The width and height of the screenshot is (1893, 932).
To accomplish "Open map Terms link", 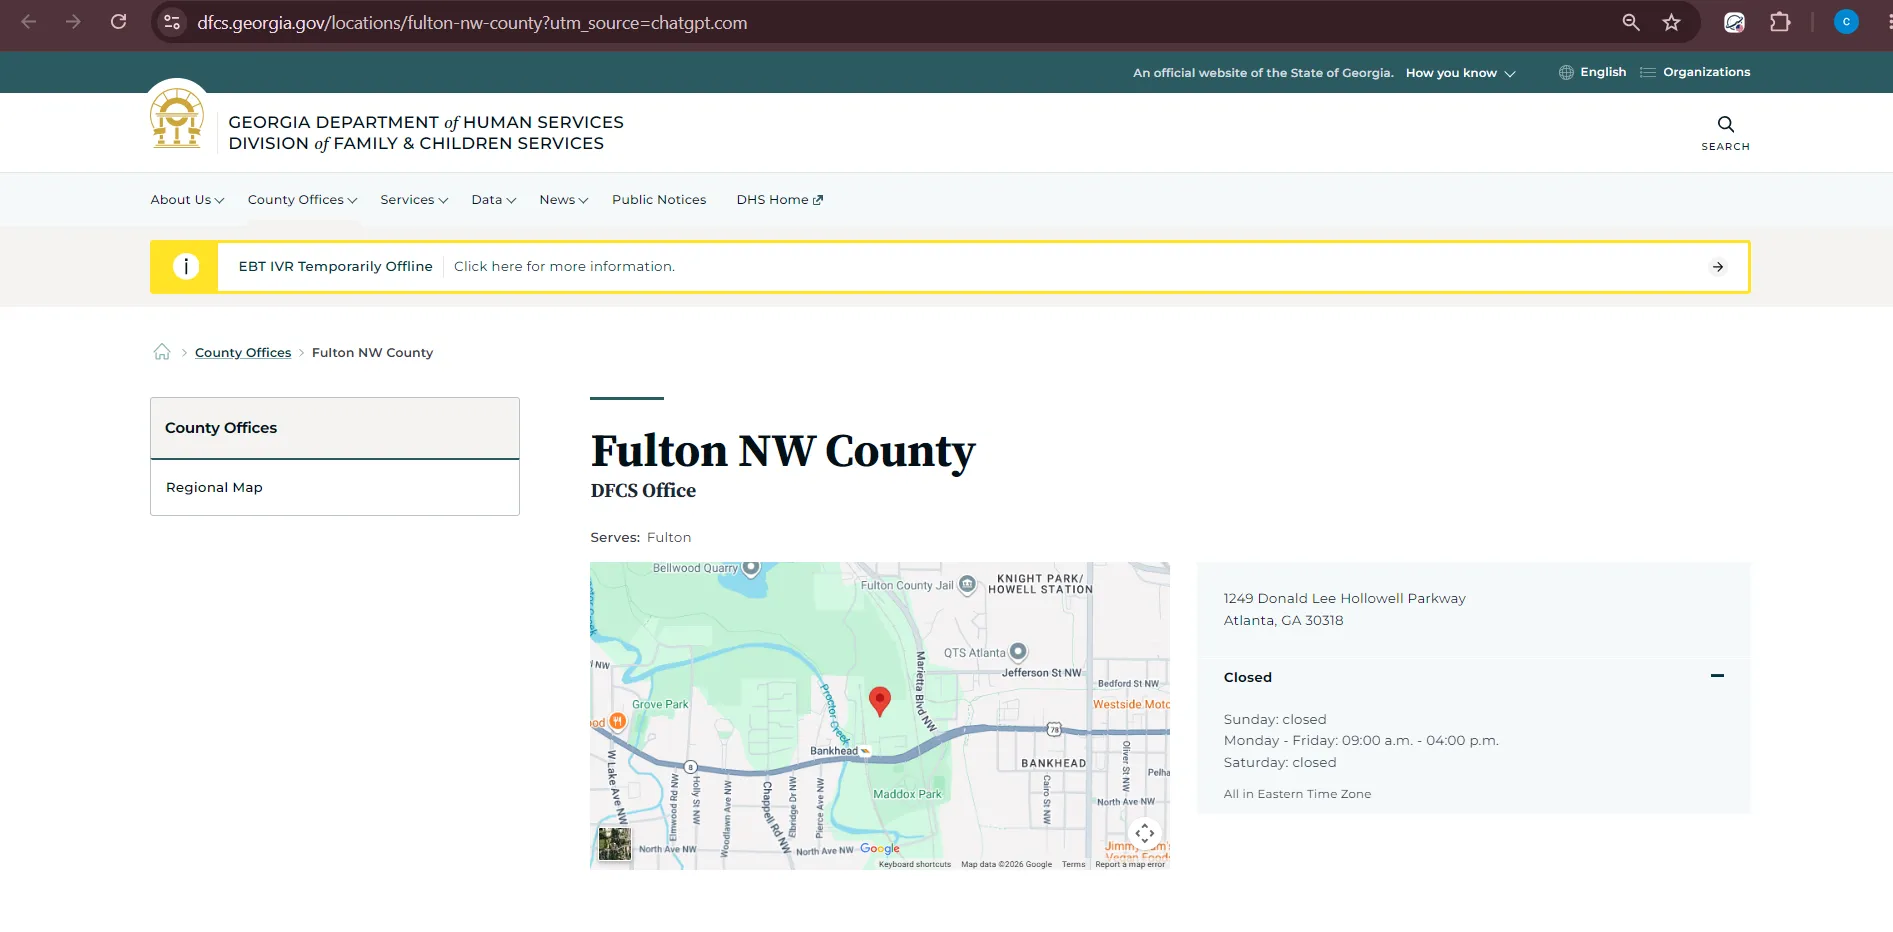I will [1073, 864].
